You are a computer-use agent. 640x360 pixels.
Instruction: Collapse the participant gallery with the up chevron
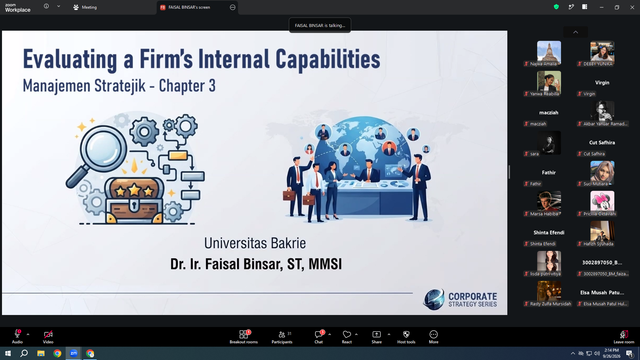click(x=576, y=32)
